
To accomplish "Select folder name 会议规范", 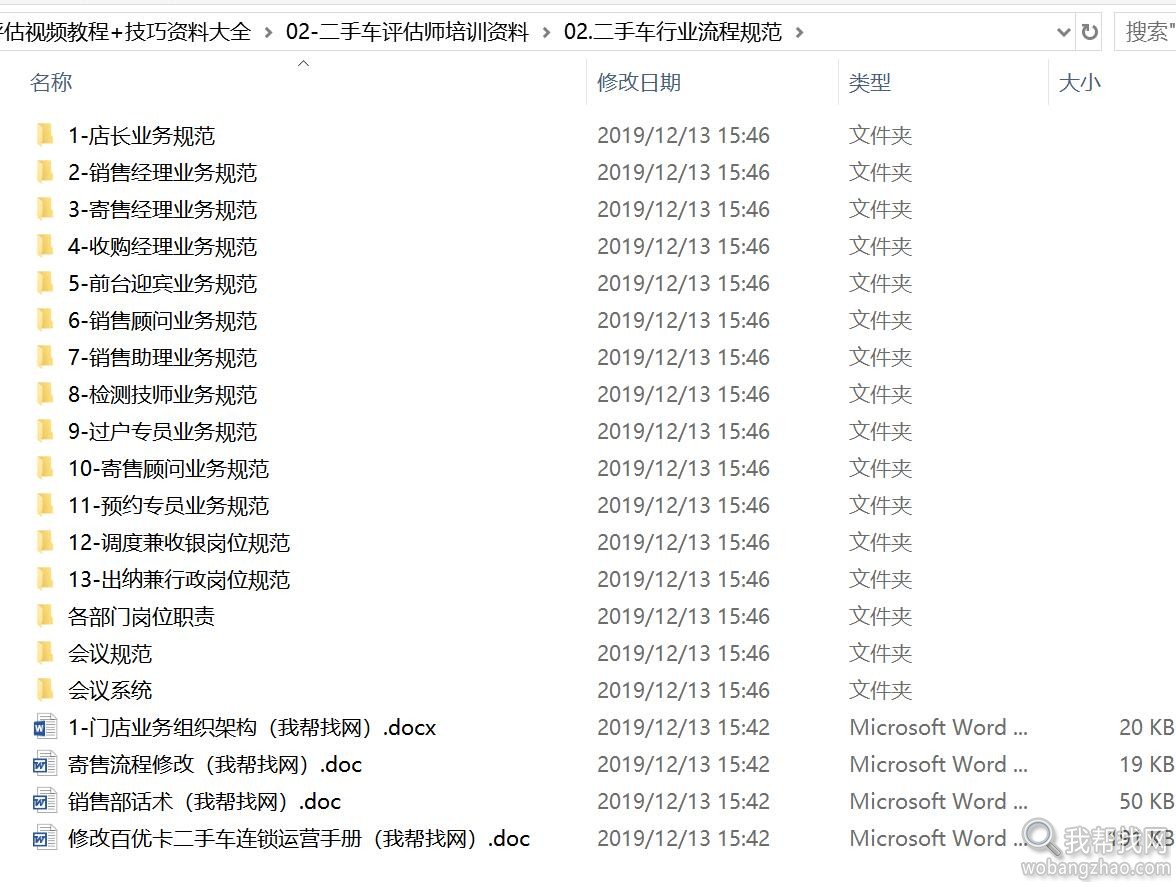I will 110,653.
